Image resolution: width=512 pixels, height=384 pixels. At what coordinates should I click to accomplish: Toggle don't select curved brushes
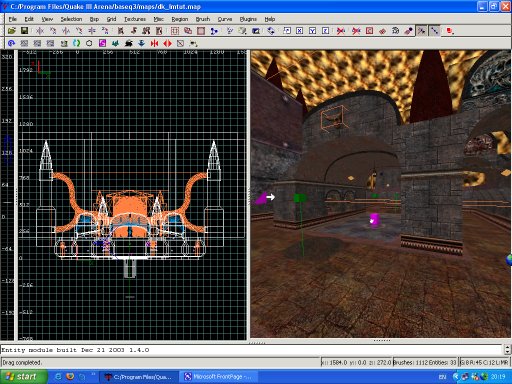(x=356, y=31)
